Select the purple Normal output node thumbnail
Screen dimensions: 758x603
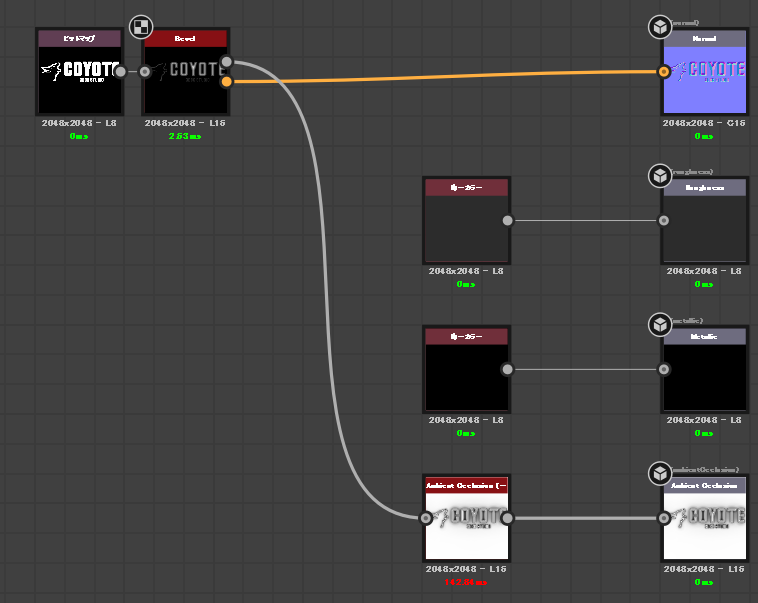[x=705, y=80]
